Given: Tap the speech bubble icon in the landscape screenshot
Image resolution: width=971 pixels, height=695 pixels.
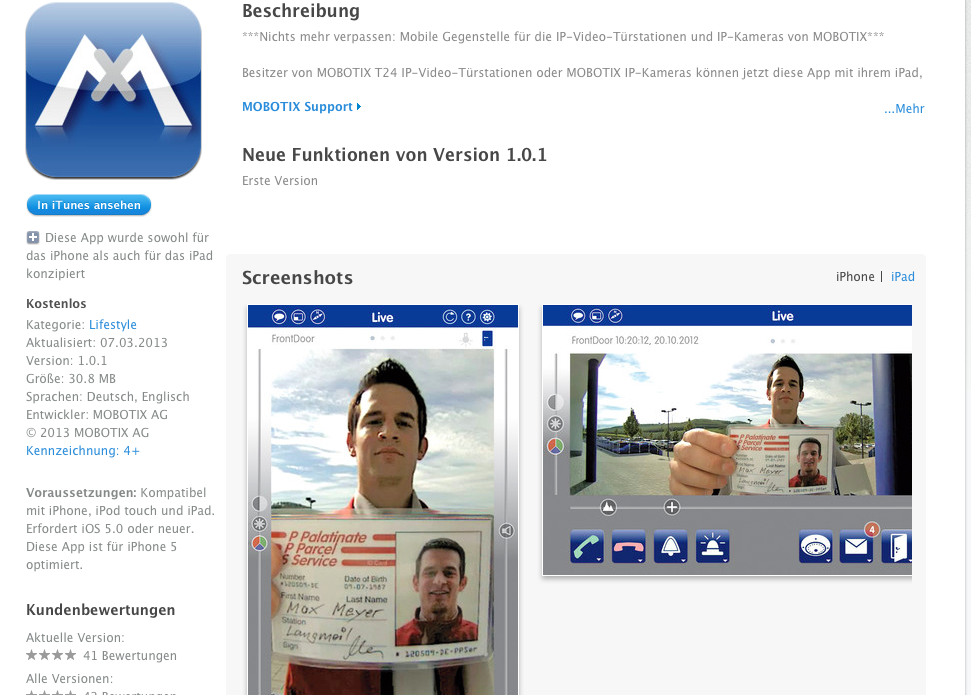Looking at the screenshot, I should pos(578,316).
